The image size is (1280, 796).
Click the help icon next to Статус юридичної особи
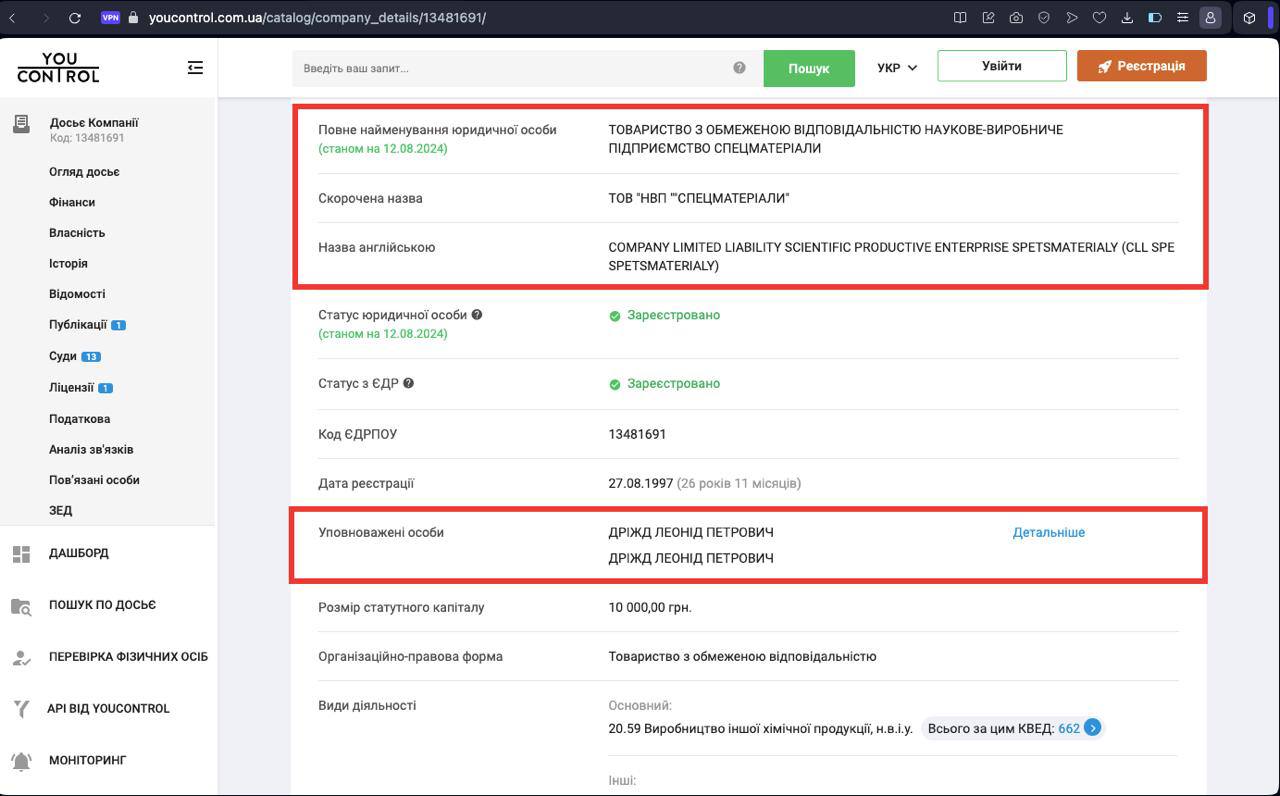[x=477, y=315]
